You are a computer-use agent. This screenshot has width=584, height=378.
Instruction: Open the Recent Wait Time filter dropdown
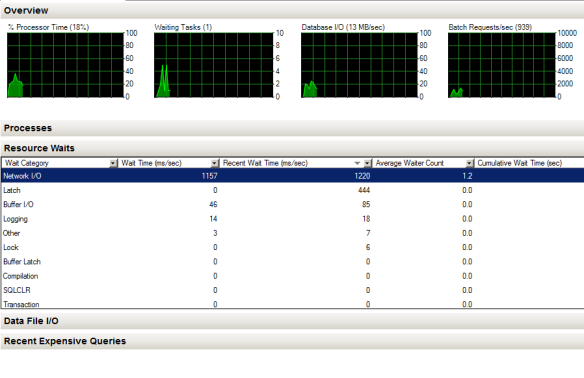coord(367,163)
